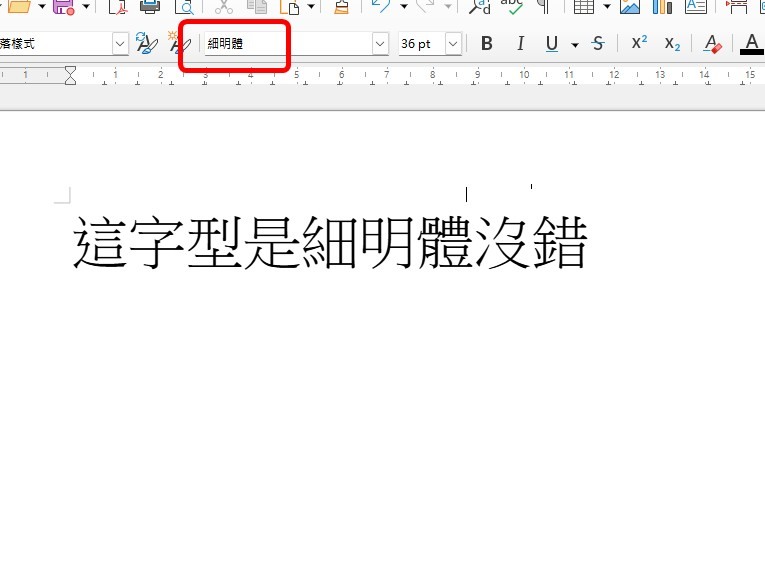765x573 pixels.
Task: Open the Save options dropdown arrow
Action: click(86, 6)
